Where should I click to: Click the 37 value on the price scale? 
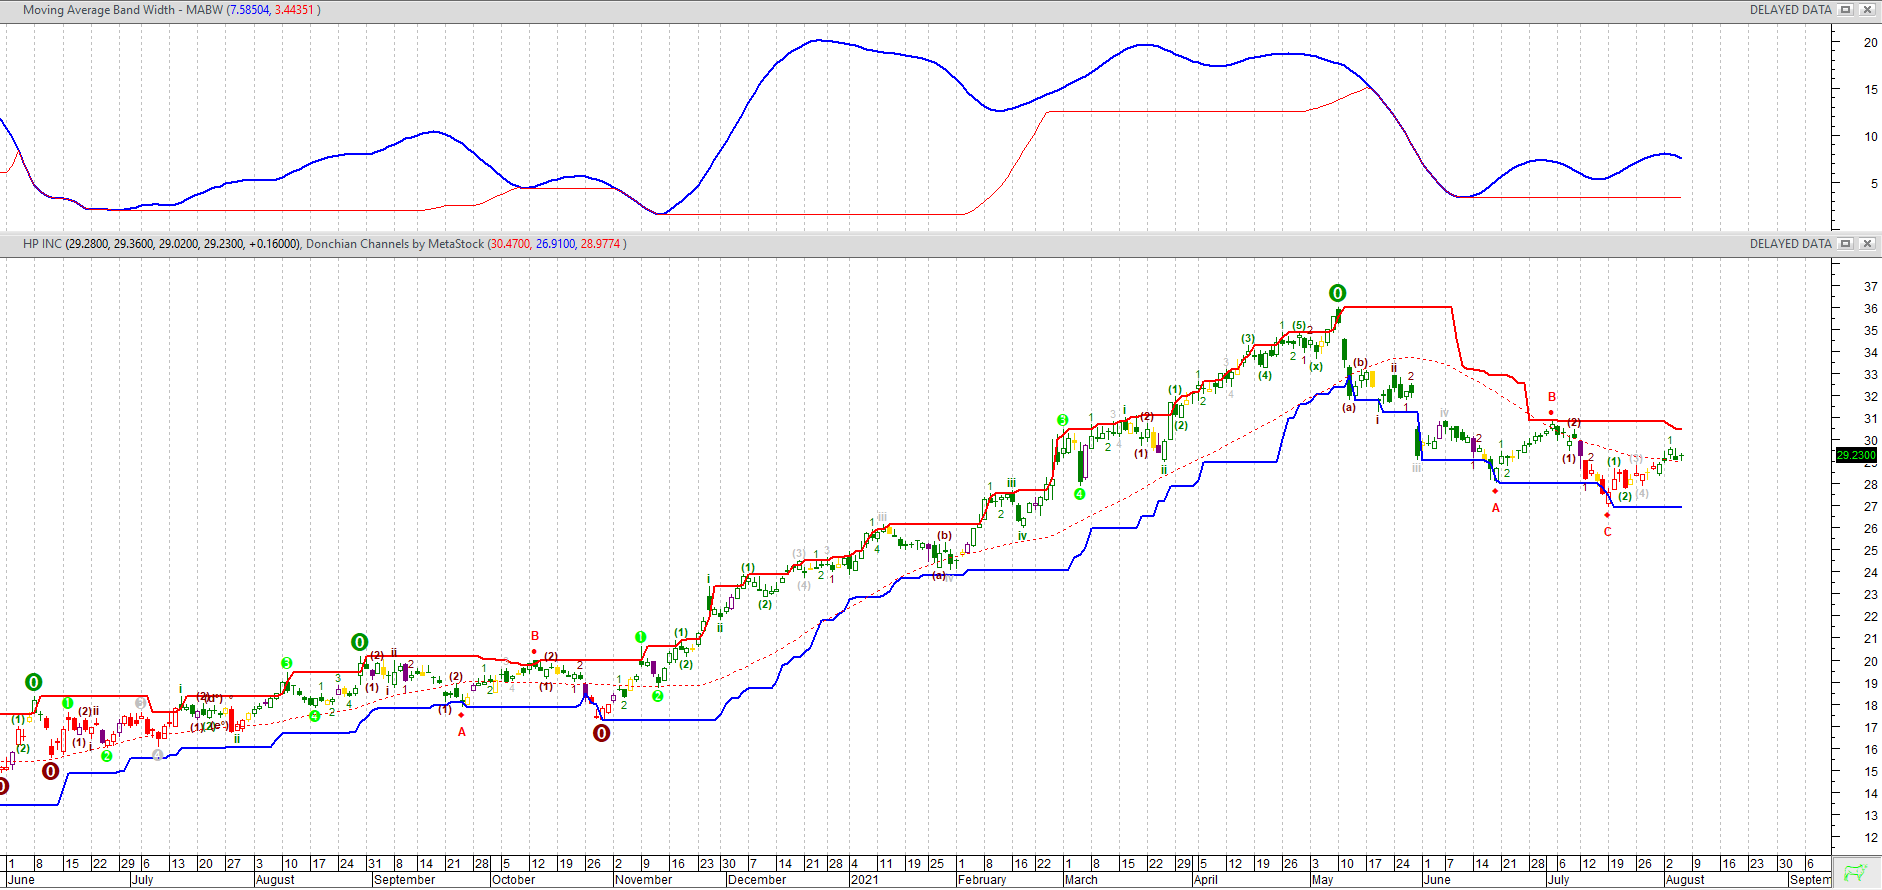coord(1870,286)
